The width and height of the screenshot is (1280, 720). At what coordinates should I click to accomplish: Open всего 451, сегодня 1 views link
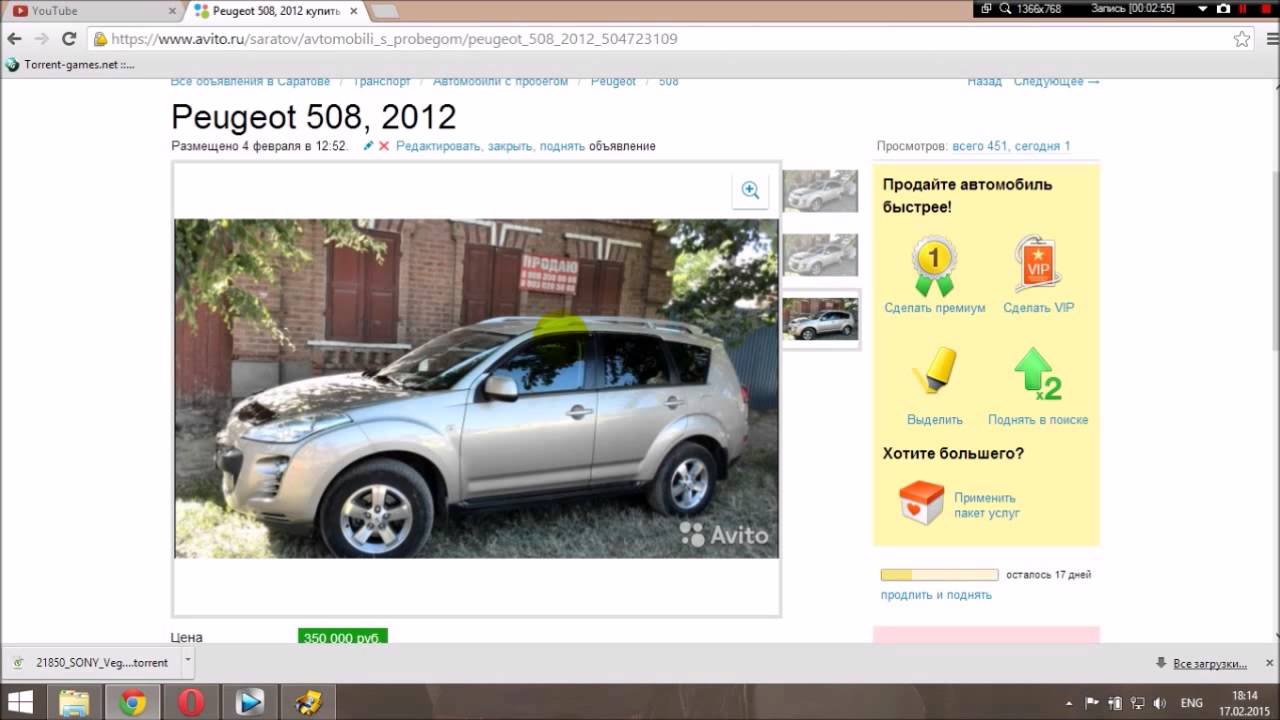pos(1011,146)
